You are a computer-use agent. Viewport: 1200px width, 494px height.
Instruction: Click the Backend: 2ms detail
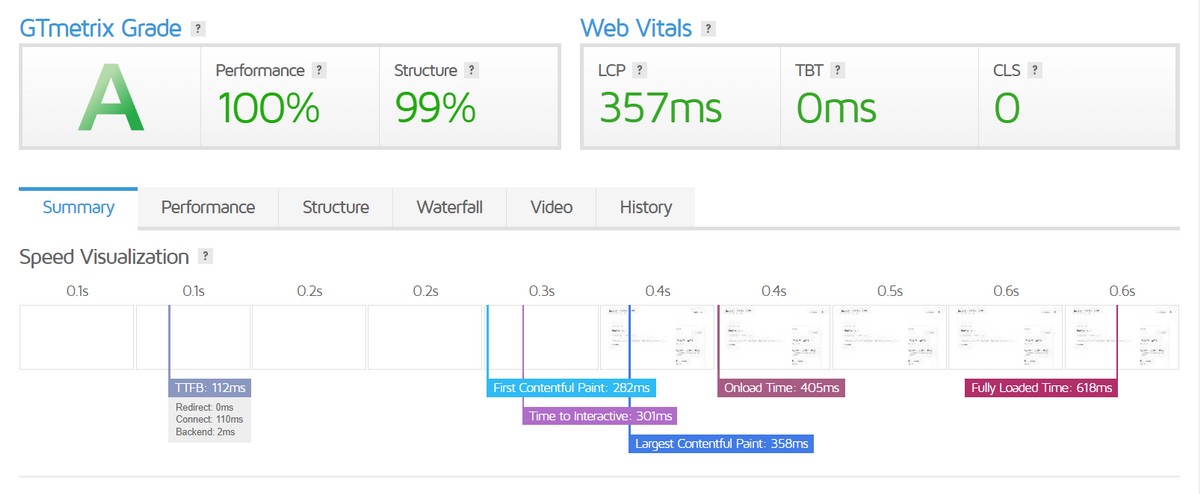(204, 431)
